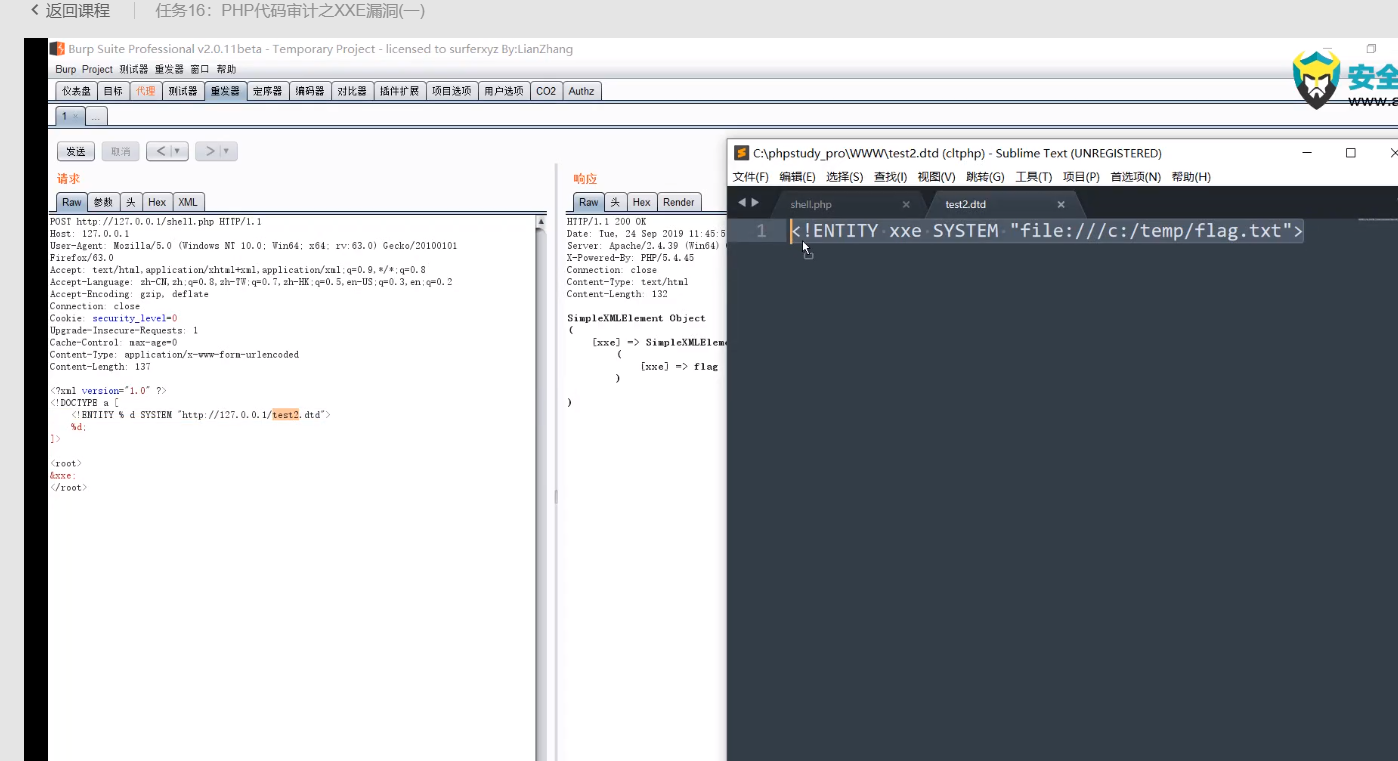Open the 帮助(H) menu in Sublime Text
This screenshot has width=1398, height=761.
coord(1191,177)
